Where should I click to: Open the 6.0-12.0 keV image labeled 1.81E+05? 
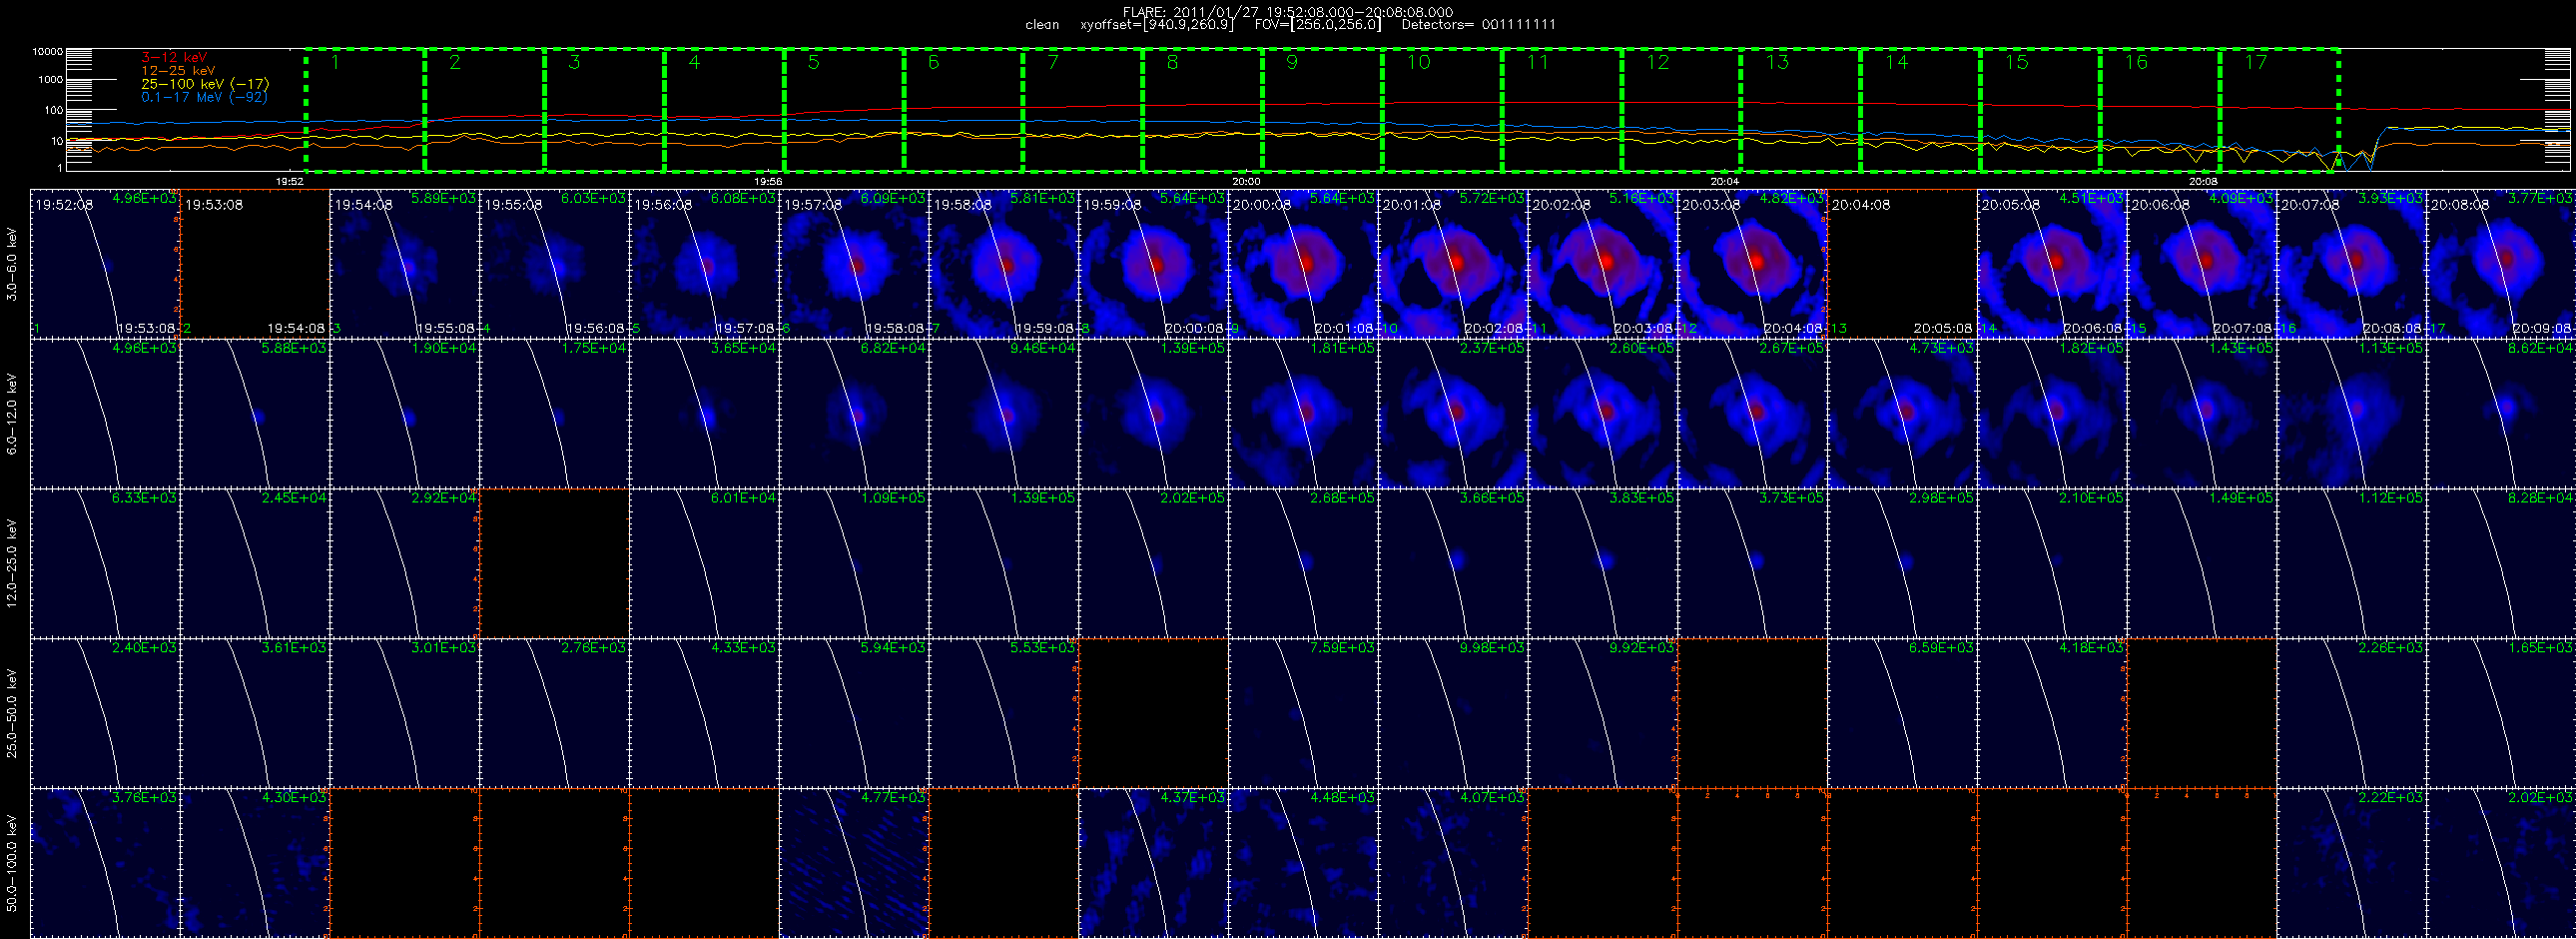point(1303,414)
